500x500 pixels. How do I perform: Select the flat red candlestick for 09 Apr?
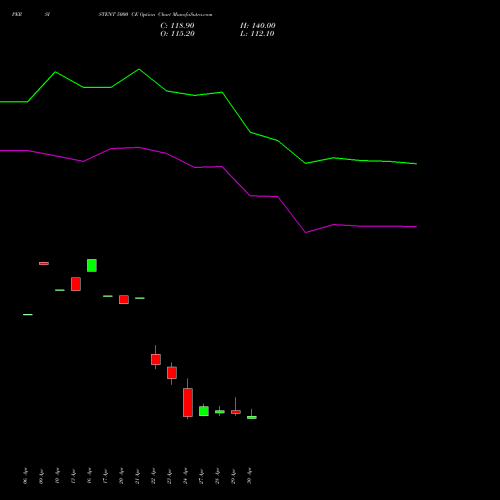44,263
